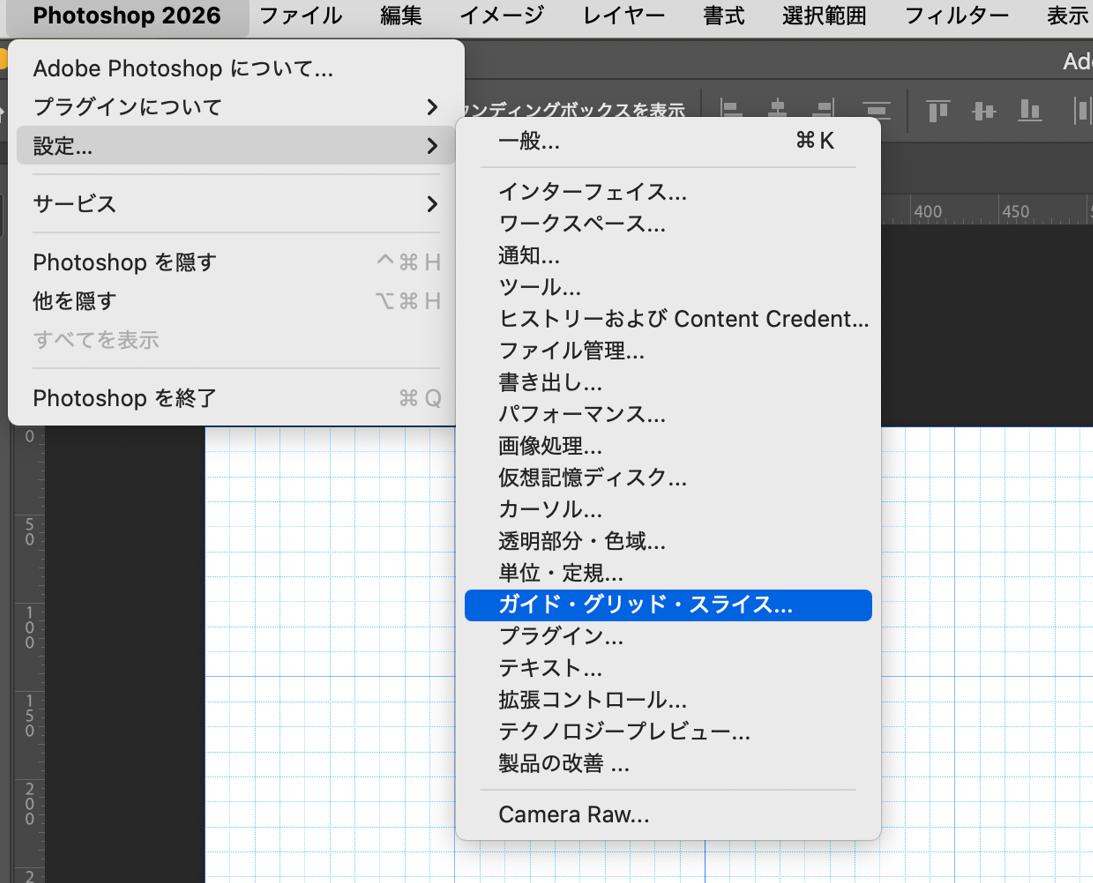Click the align bottom edges icon
The width and height of the screenshot is (1093, 883).
(1030, 110)
